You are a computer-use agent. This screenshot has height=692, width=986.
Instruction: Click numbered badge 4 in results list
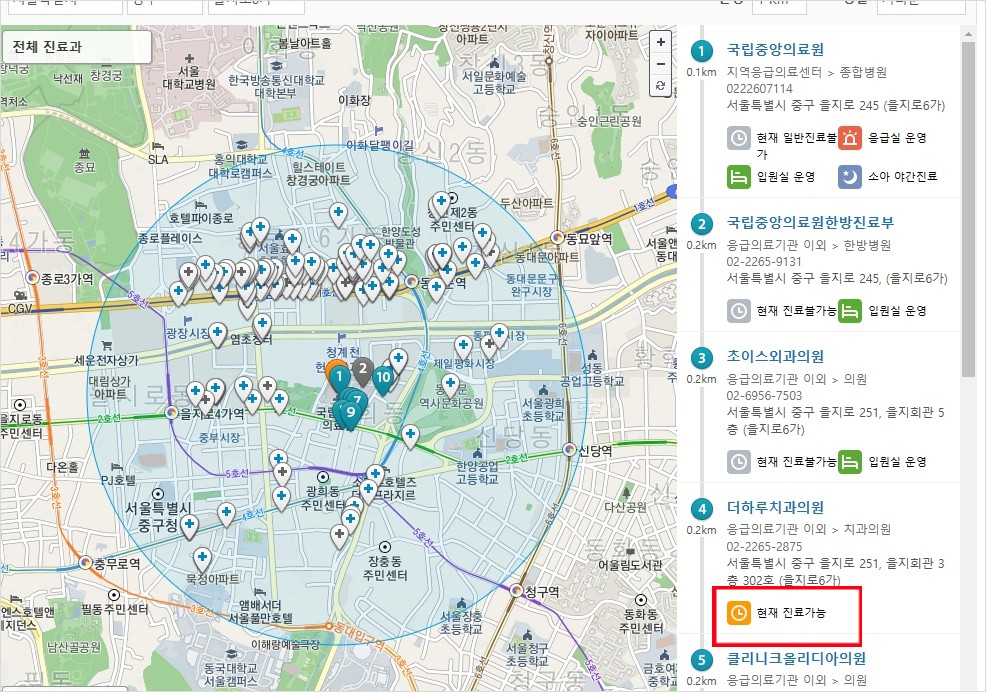pos(702,510)
